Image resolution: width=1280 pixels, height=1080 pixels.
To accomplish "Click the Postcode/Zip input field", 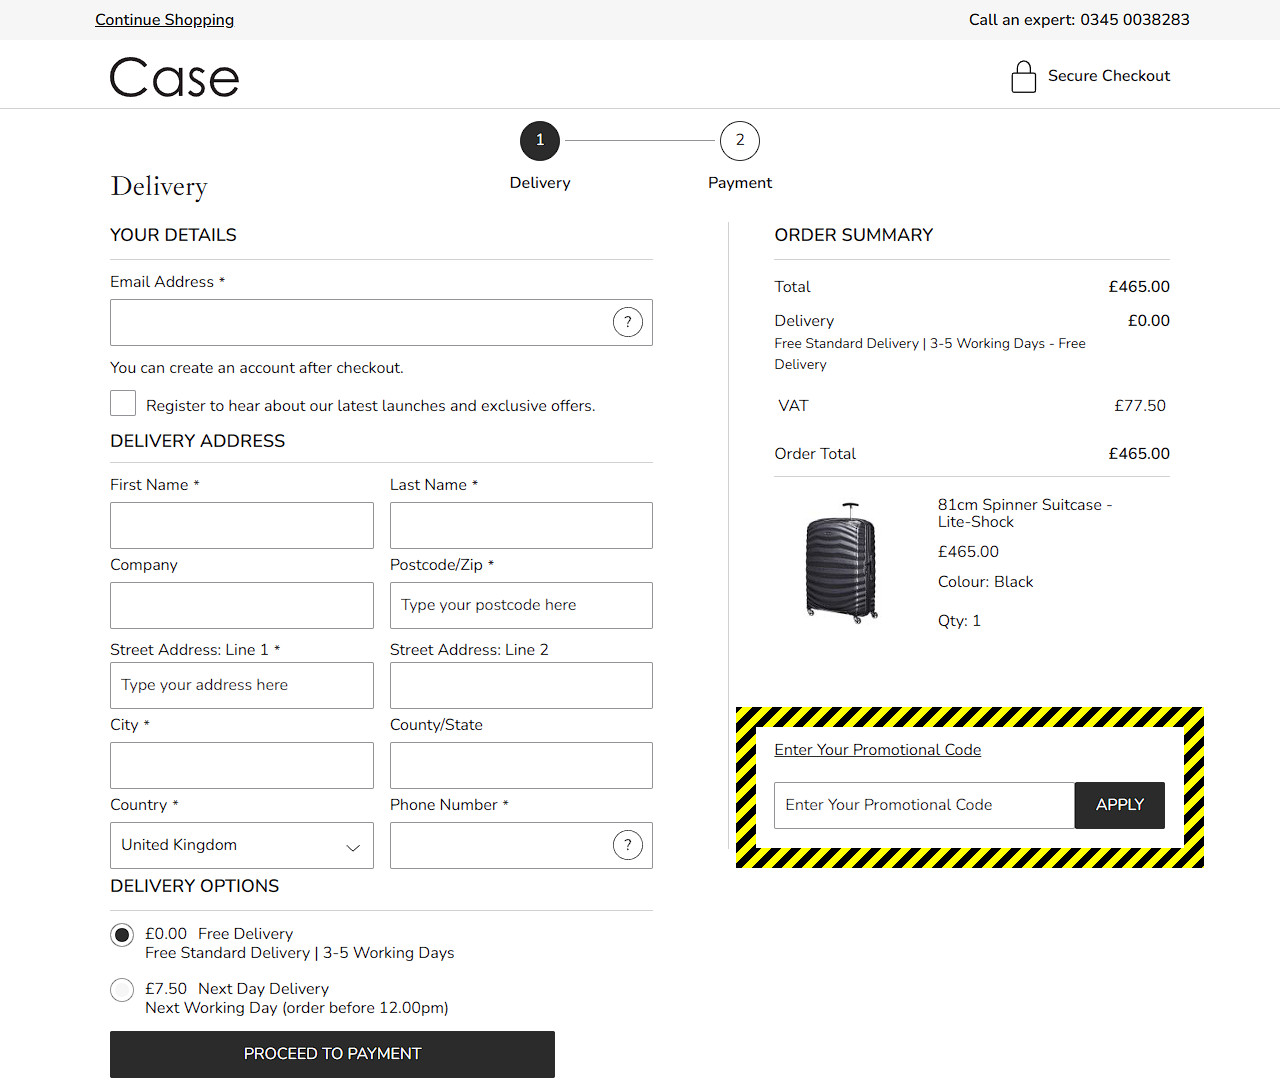I will click(x=521, y=605).
